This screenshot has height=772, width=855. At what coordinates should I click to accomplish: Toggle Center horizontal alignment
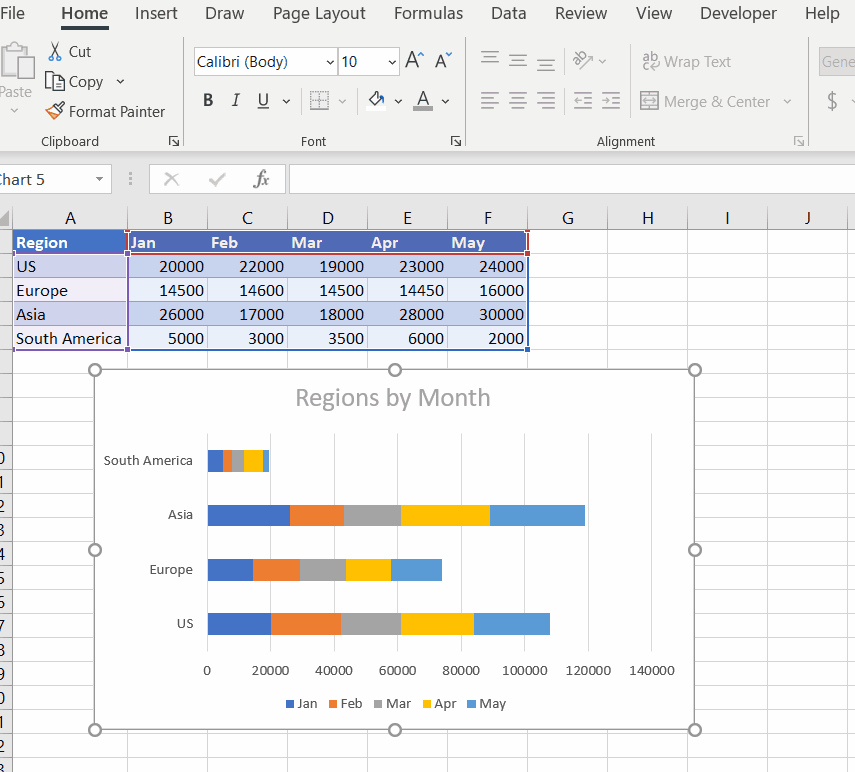pyautogui.click(x=518, y=100)
